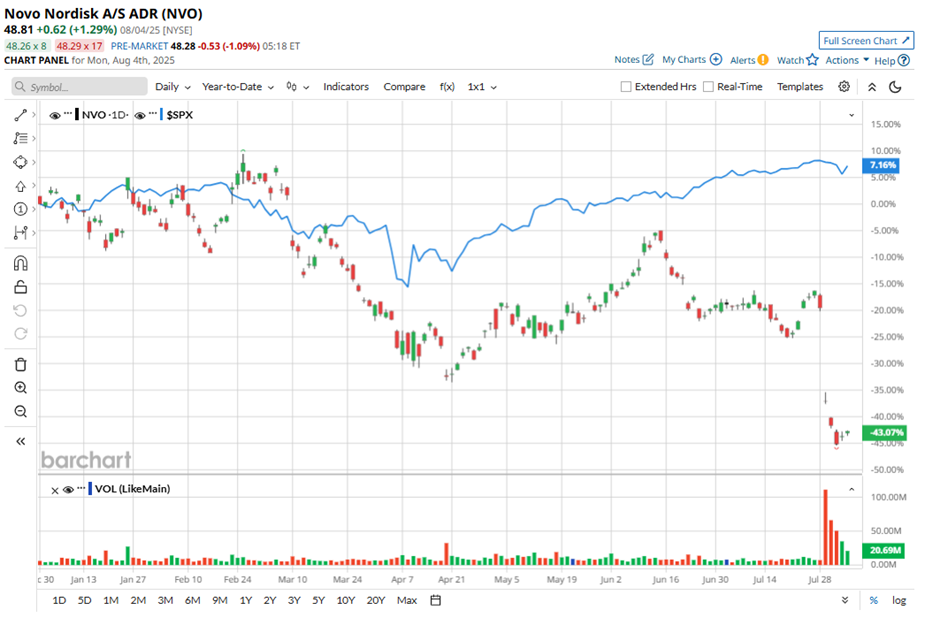Open the date range calendar picker
The image size is (940, 633).
tap(436, 601)
